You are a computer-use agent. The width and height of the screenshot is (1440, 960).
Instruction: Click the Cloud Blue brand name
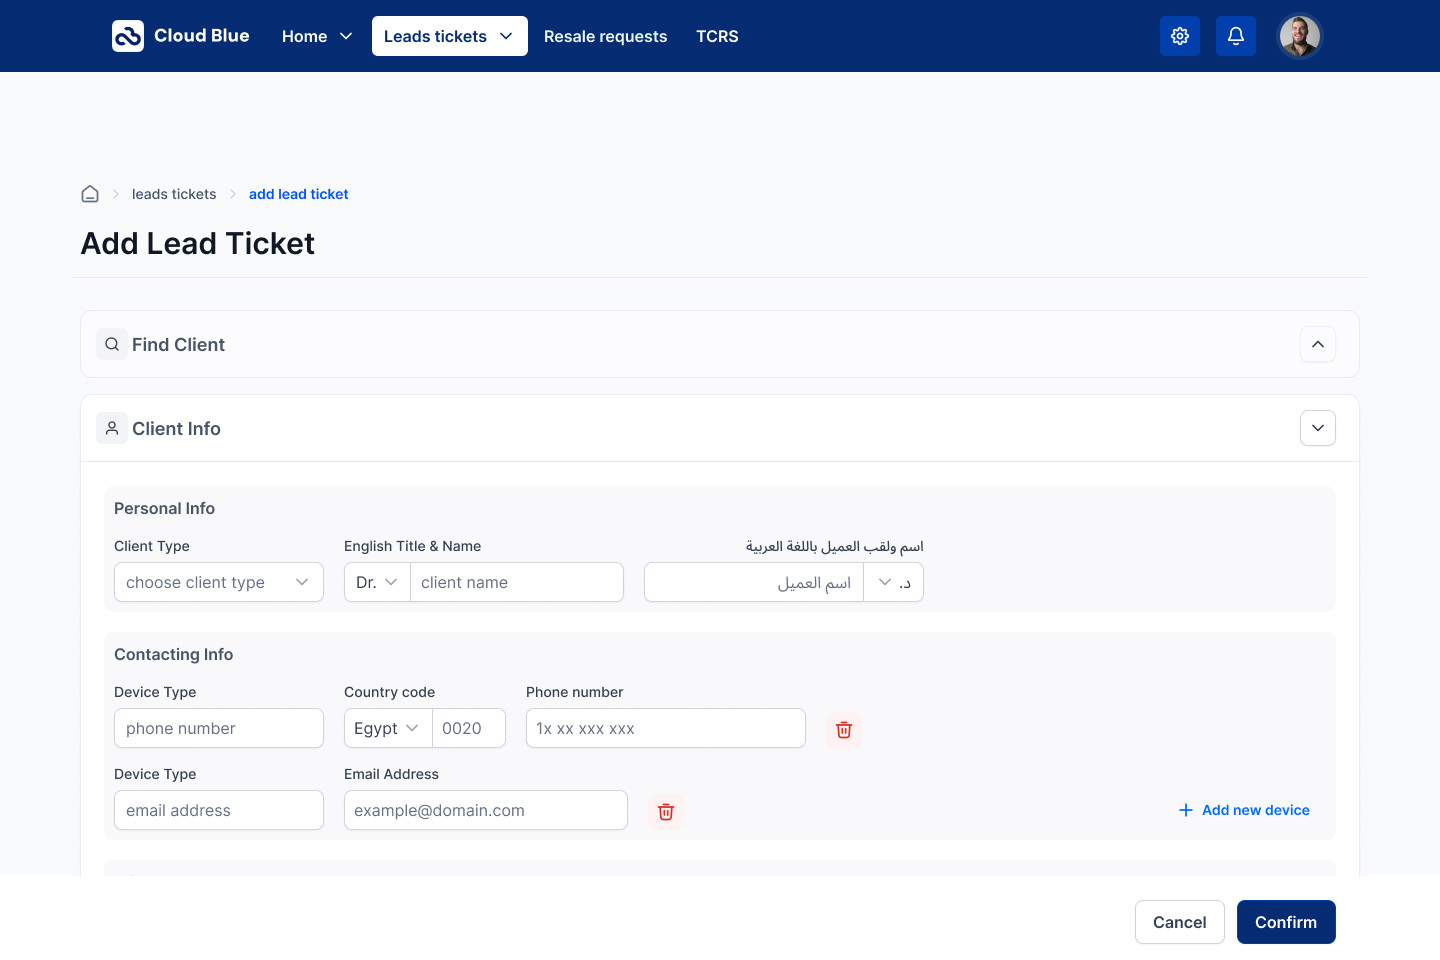[x=202, y=36]
